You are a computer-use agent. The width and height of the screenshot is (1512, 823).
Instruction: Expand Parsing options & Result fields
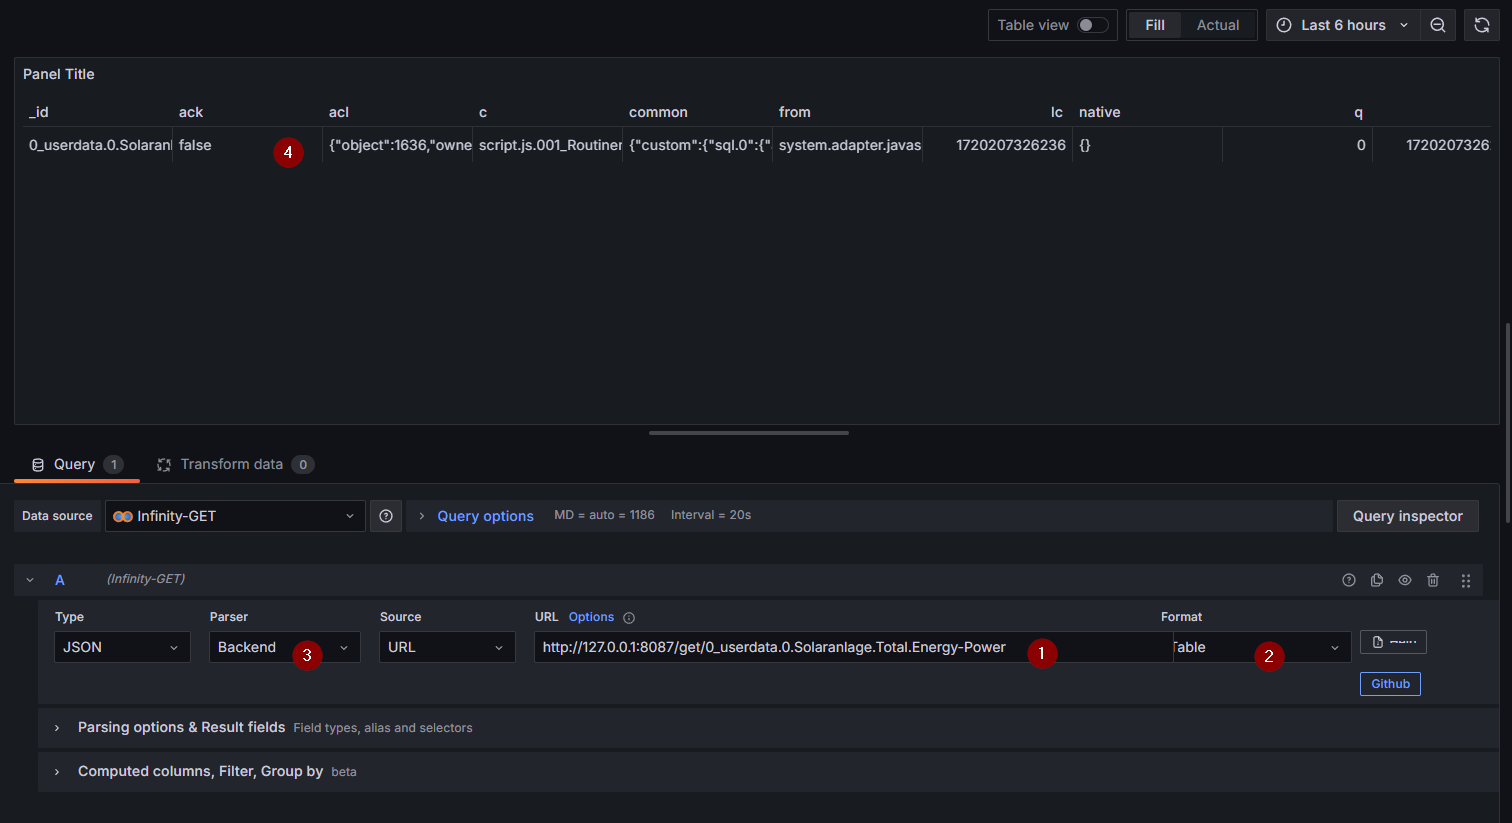coord(181,727)
